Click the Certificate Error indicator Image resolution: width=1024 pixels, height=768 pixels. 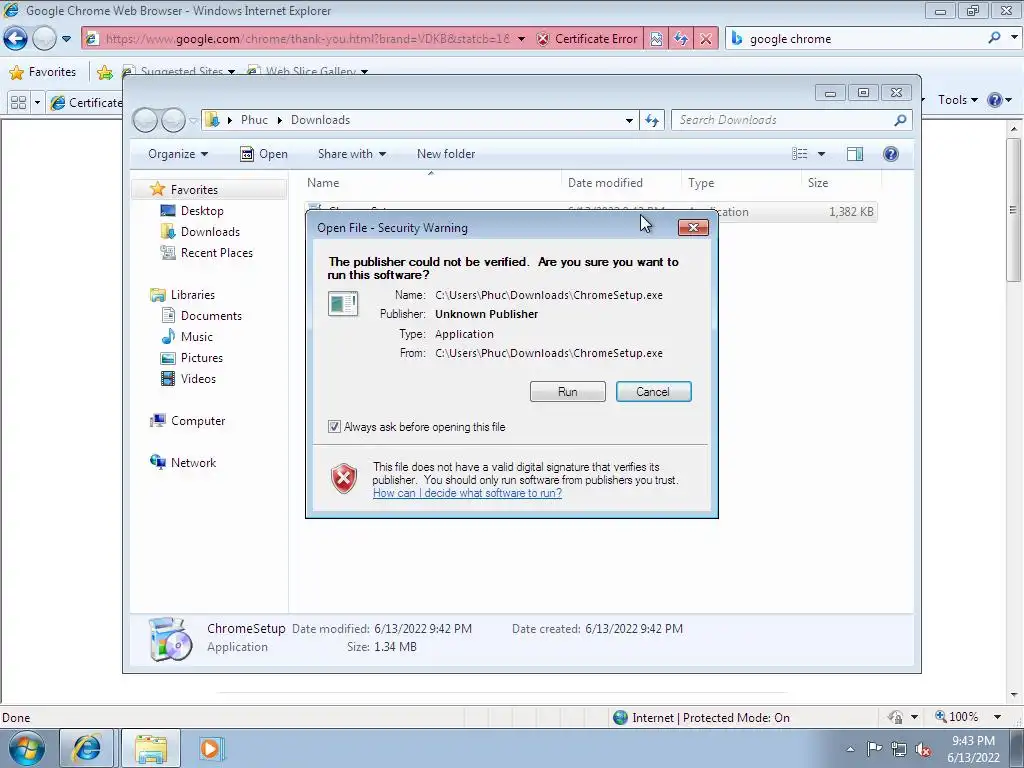[x=586, y=39]
